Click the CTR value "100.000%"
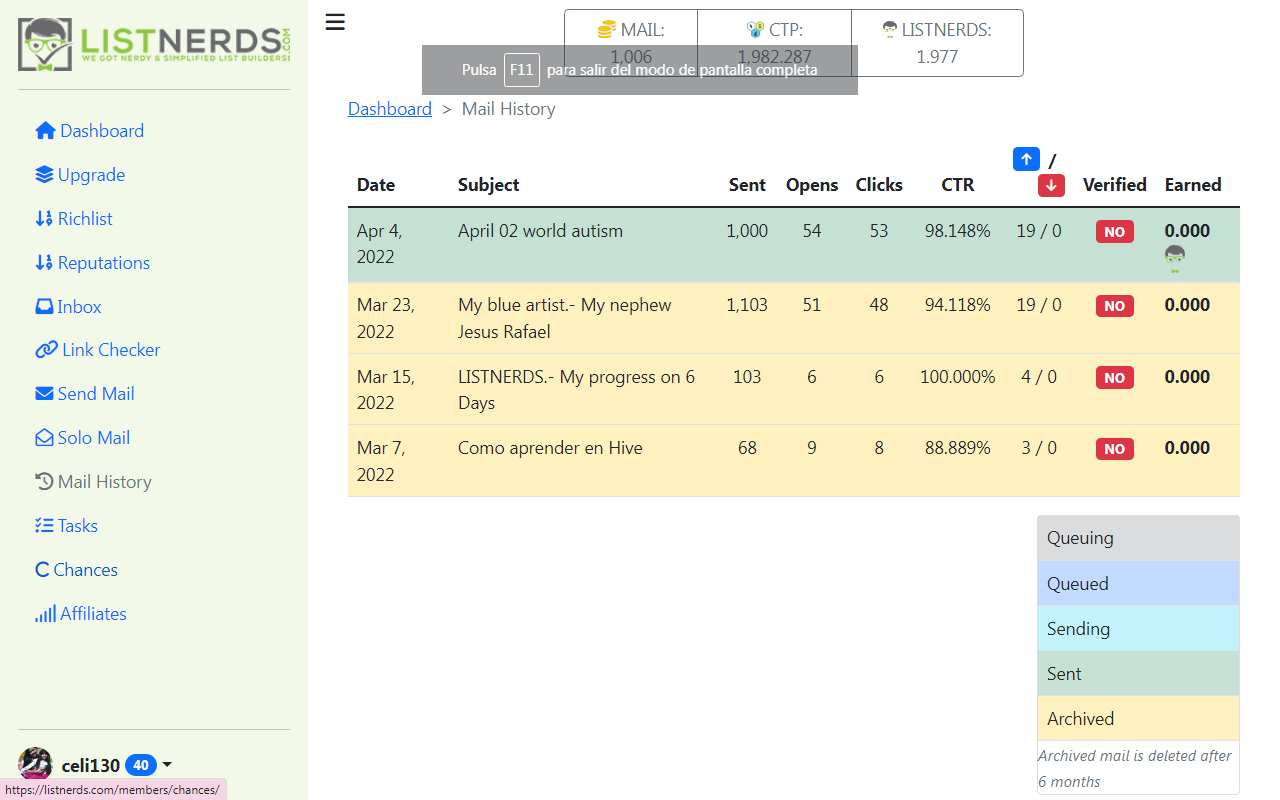Viewport: 1280px width, 800px height. pyautogui.click(x=957, y=377)
